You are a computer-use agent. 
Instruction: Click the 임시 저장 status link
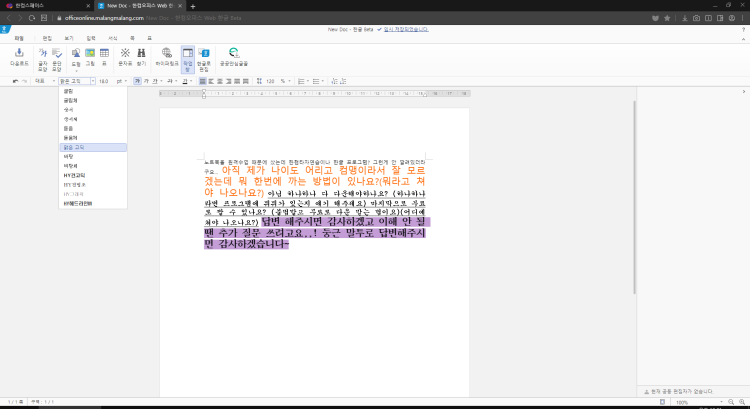(402, 29)
